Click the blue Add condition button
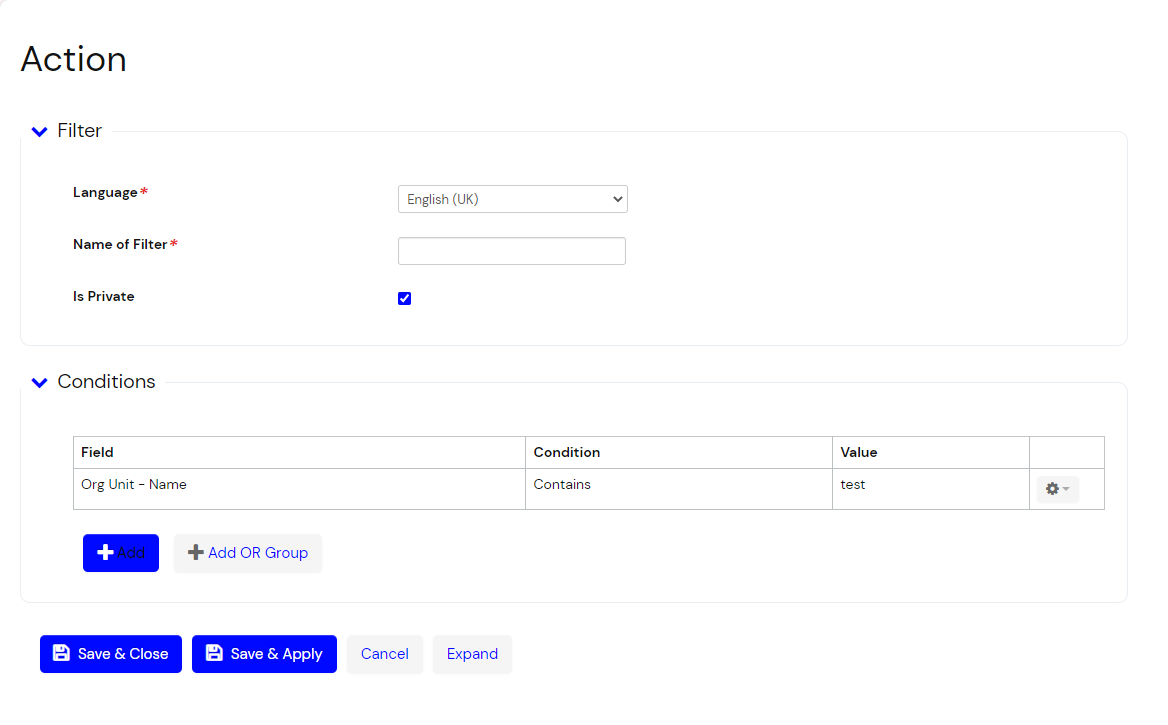Image resolution: width=1168 pixels, height=725 pixels. coord(121,553)
